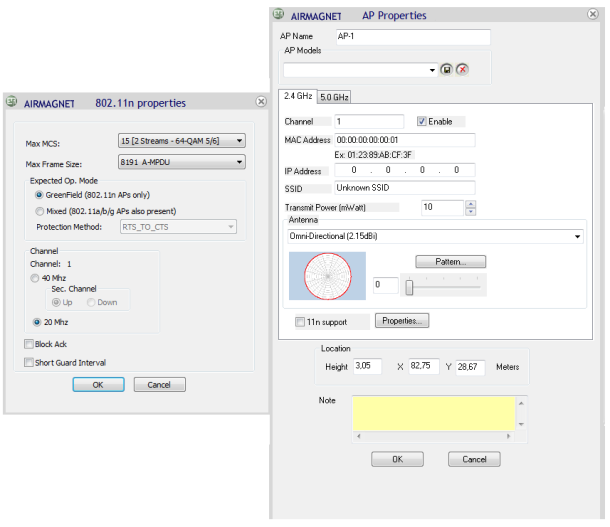Close the 802.11n properties window
Image resolution: width=610 pixels, height=527 pixels.
(x=261, y=102)
